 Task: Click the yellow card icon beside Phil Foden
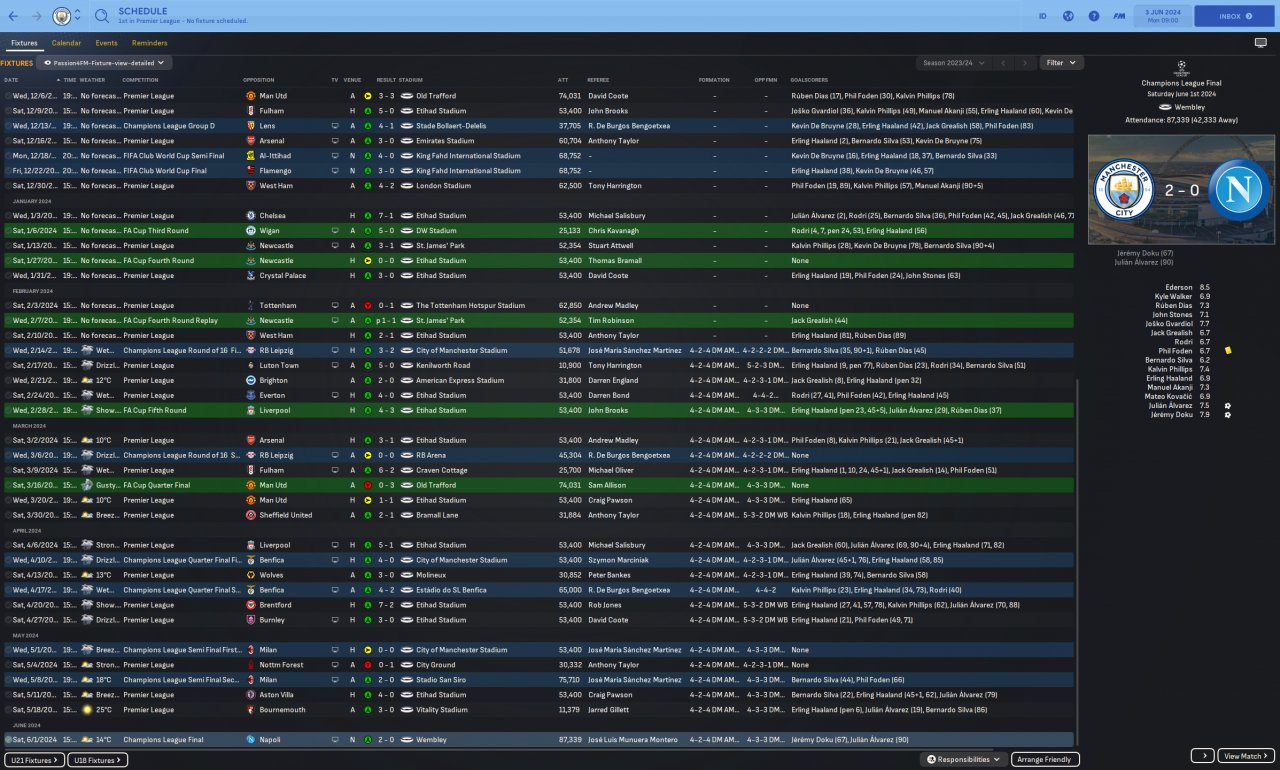point(1227,351)
